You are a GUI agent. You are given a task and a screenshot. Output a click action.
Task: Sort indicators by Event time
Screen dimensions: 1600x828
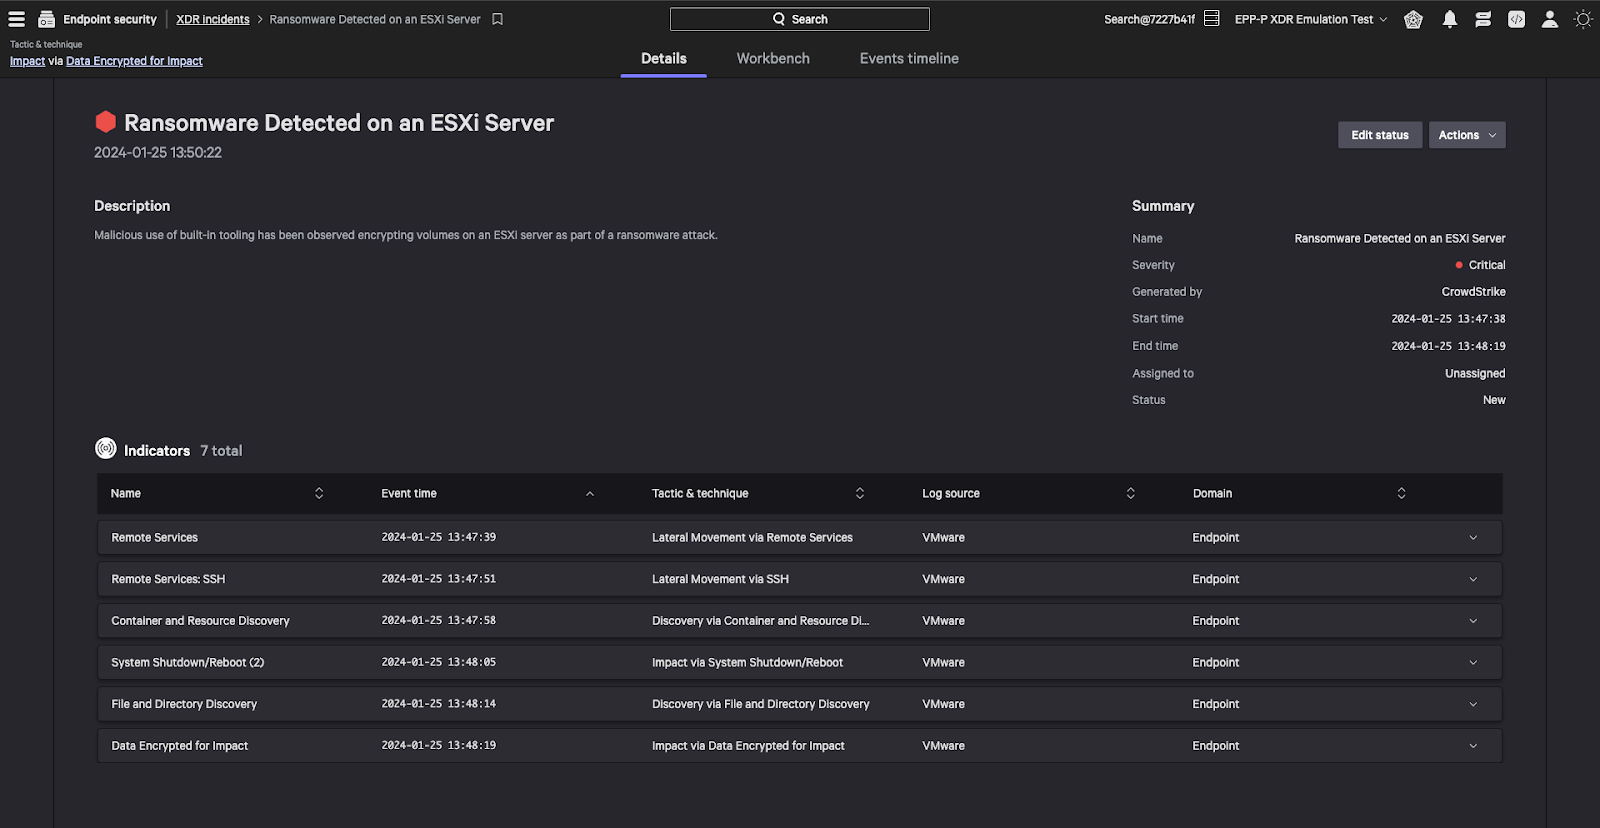pyautogui.click(x=590, y=493)
